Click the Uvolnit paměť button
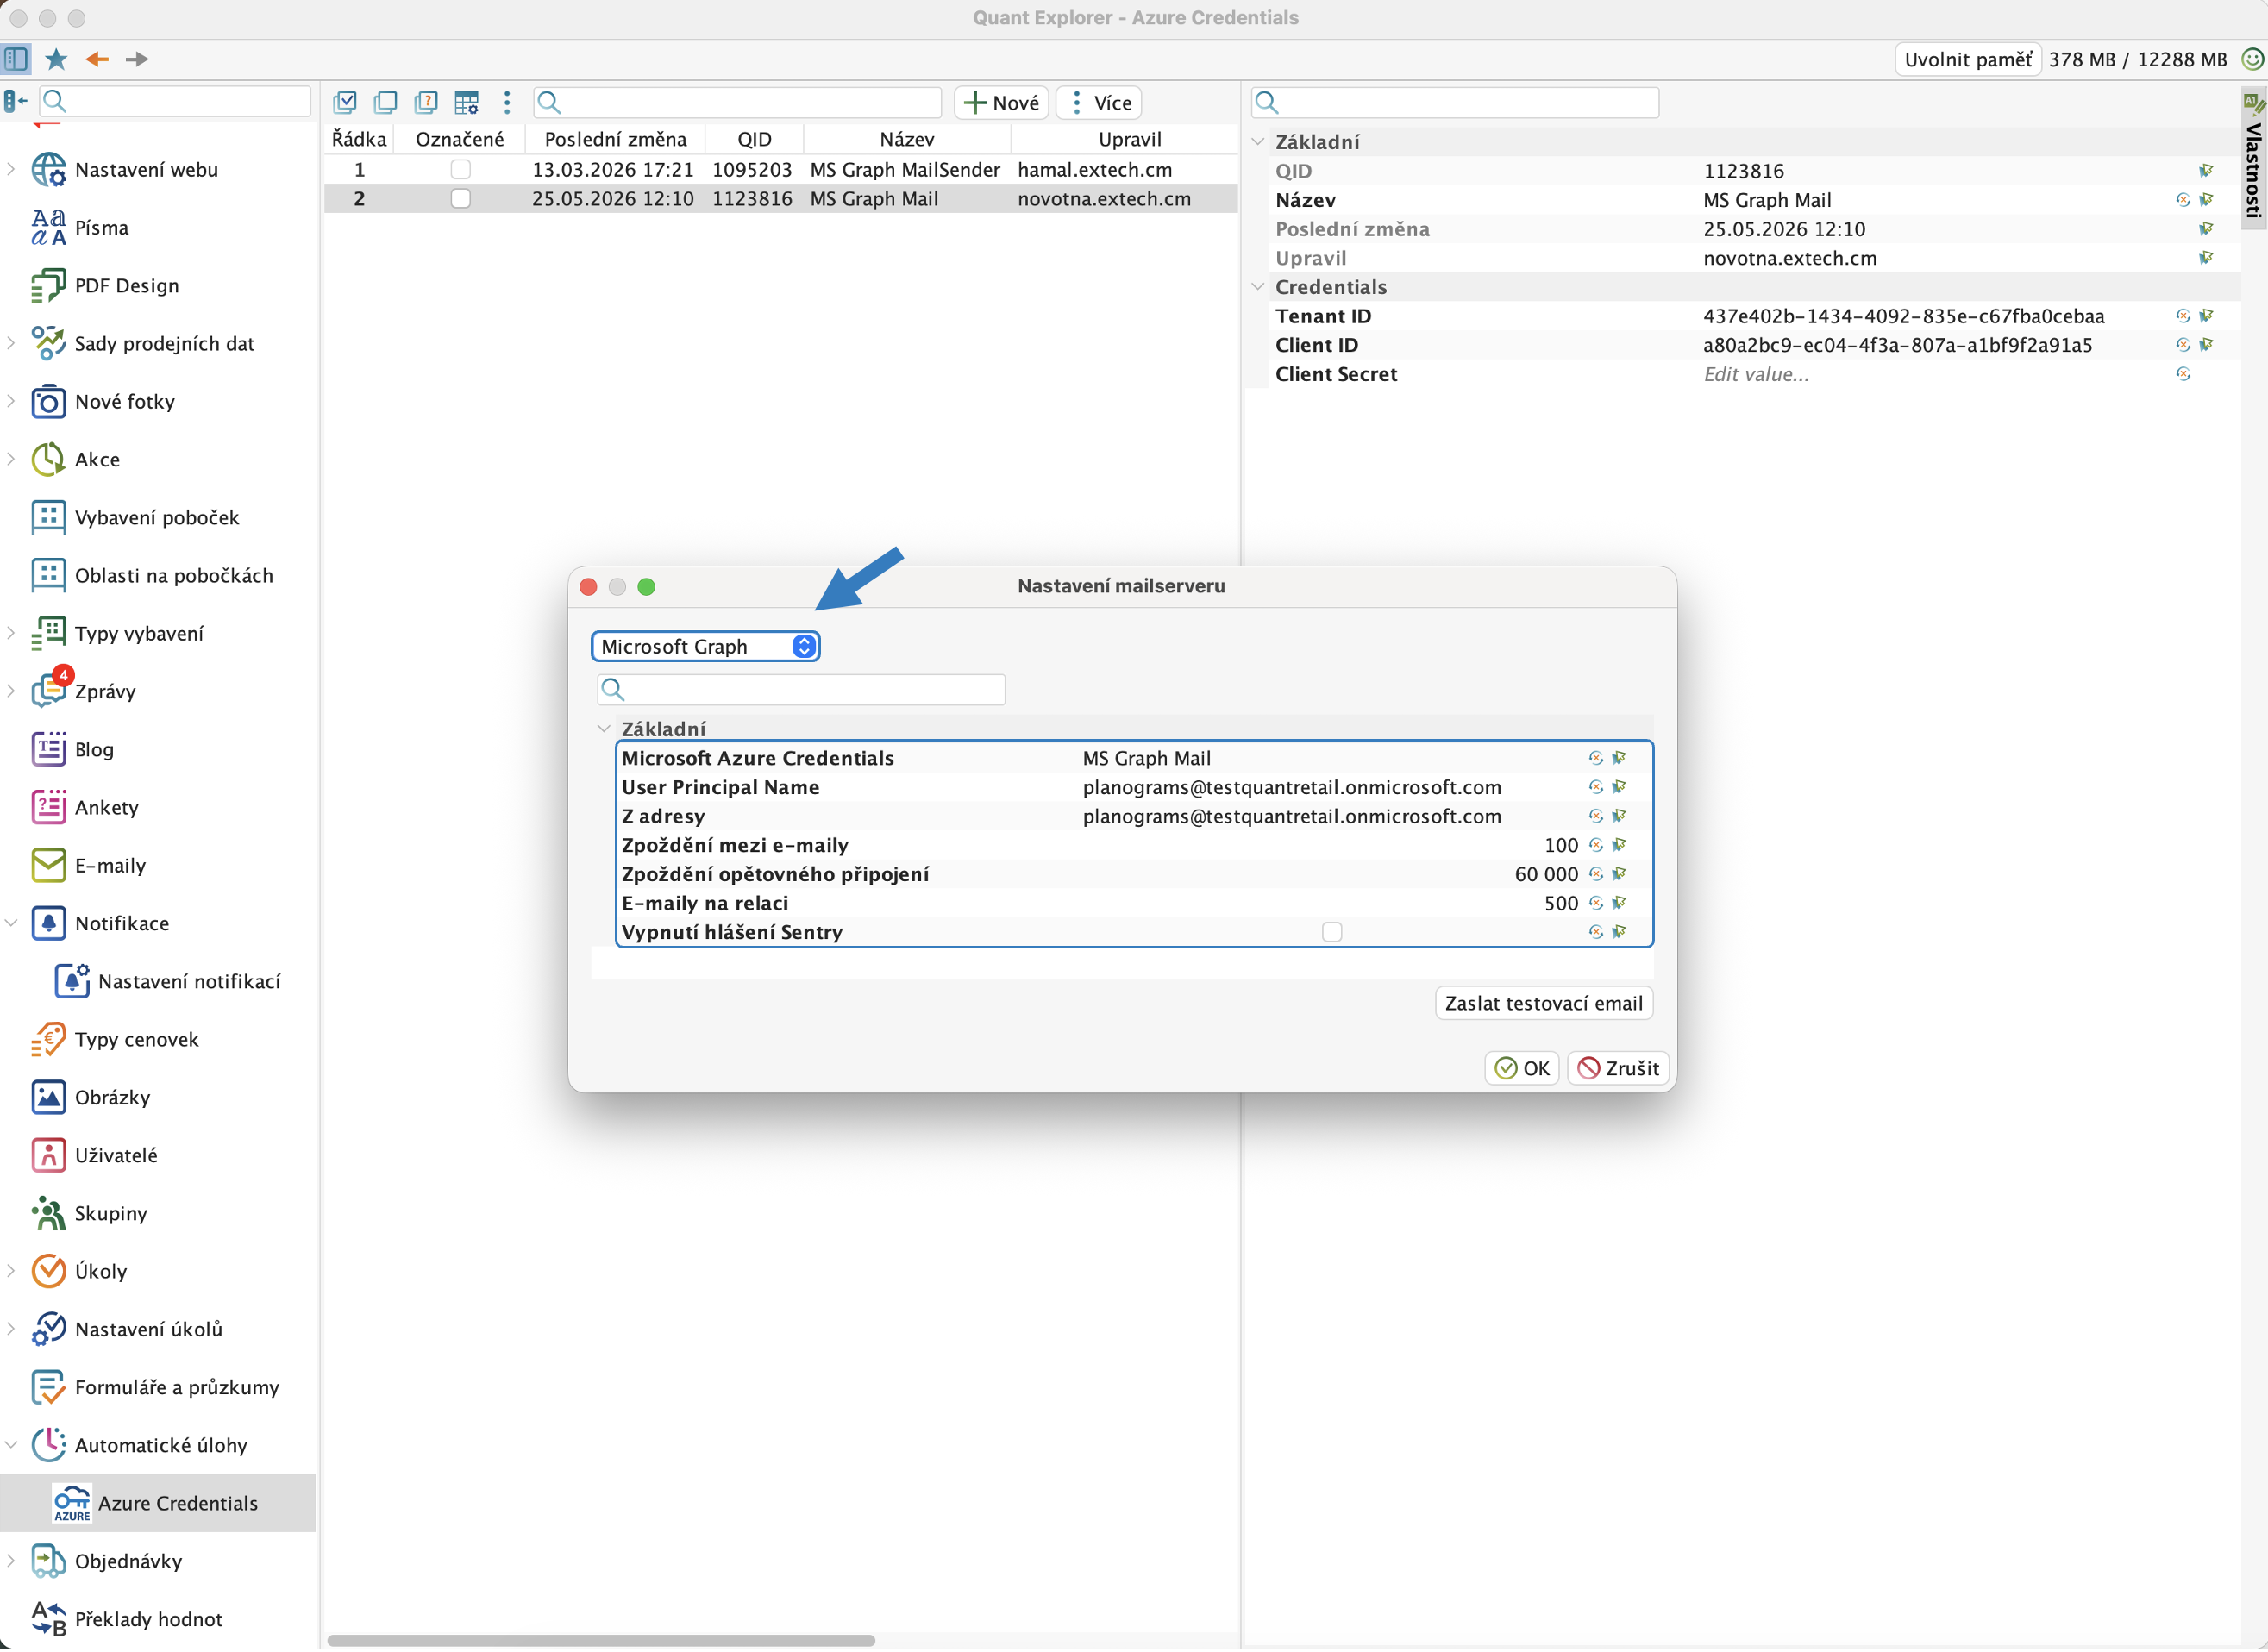2268x1652 pixels. (1968, 60)
